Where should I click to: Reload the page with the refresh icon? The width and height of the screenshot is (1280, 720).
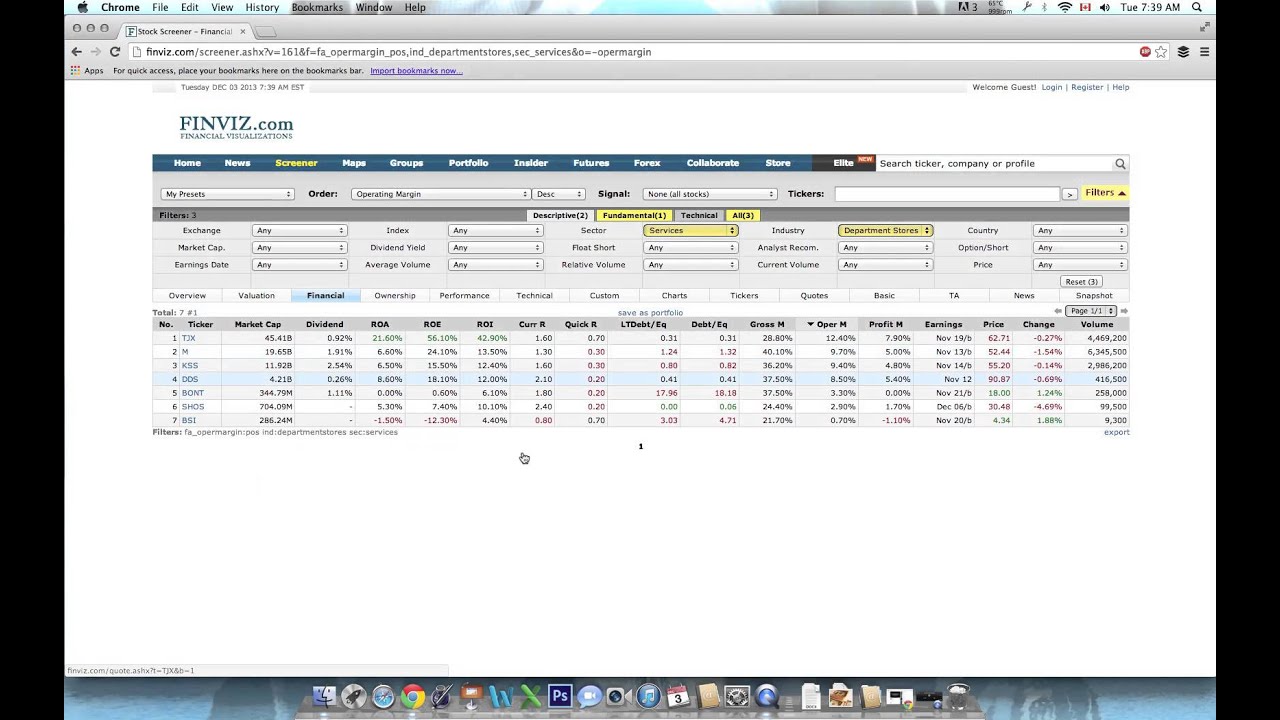(x=115, y=52)
